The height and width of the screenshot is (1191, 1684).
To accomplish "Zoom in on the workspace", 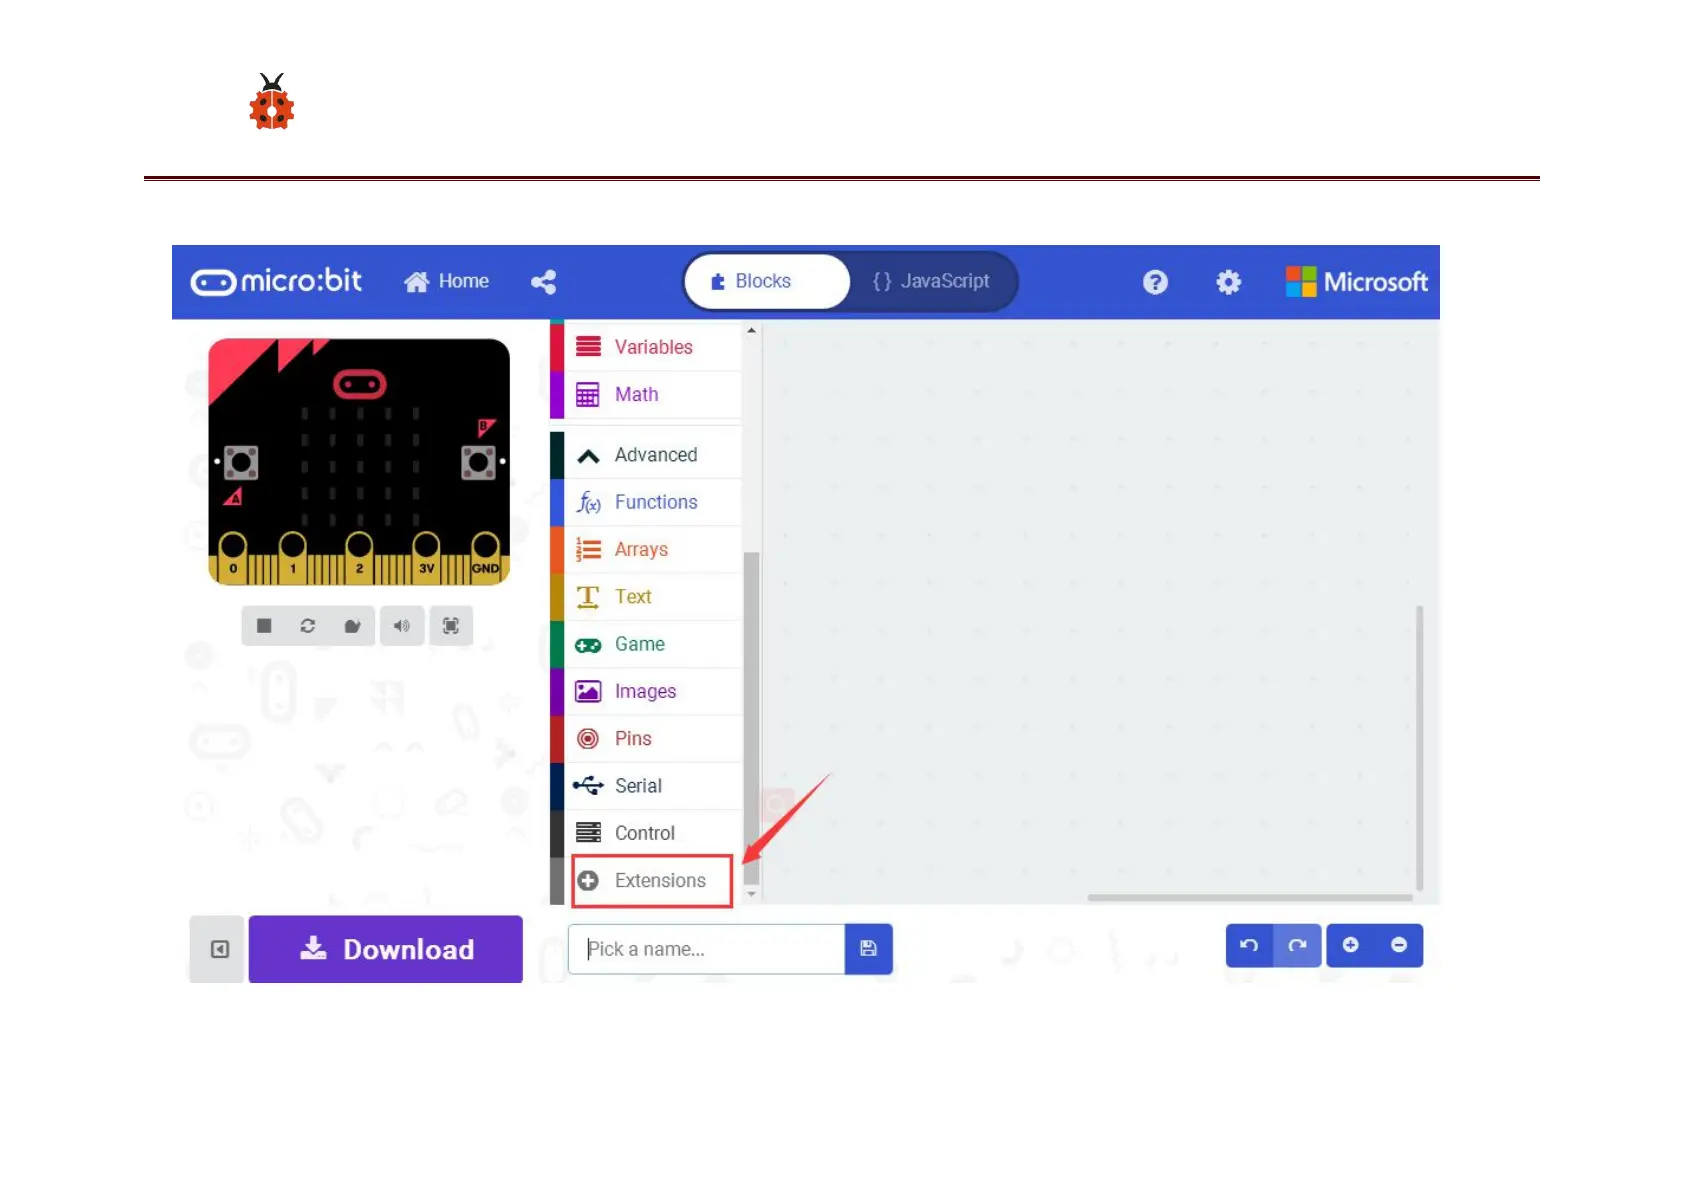I will click(x=1350, y=945).
